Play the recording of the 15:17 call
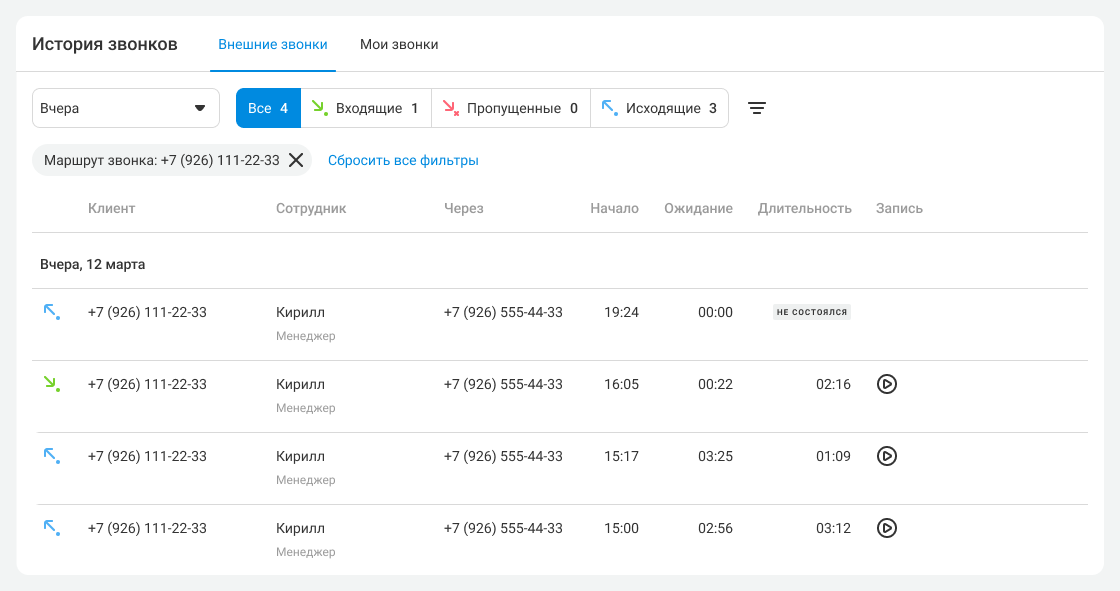The width and height of the screenshot is (1120, 591). coord(886,456)
